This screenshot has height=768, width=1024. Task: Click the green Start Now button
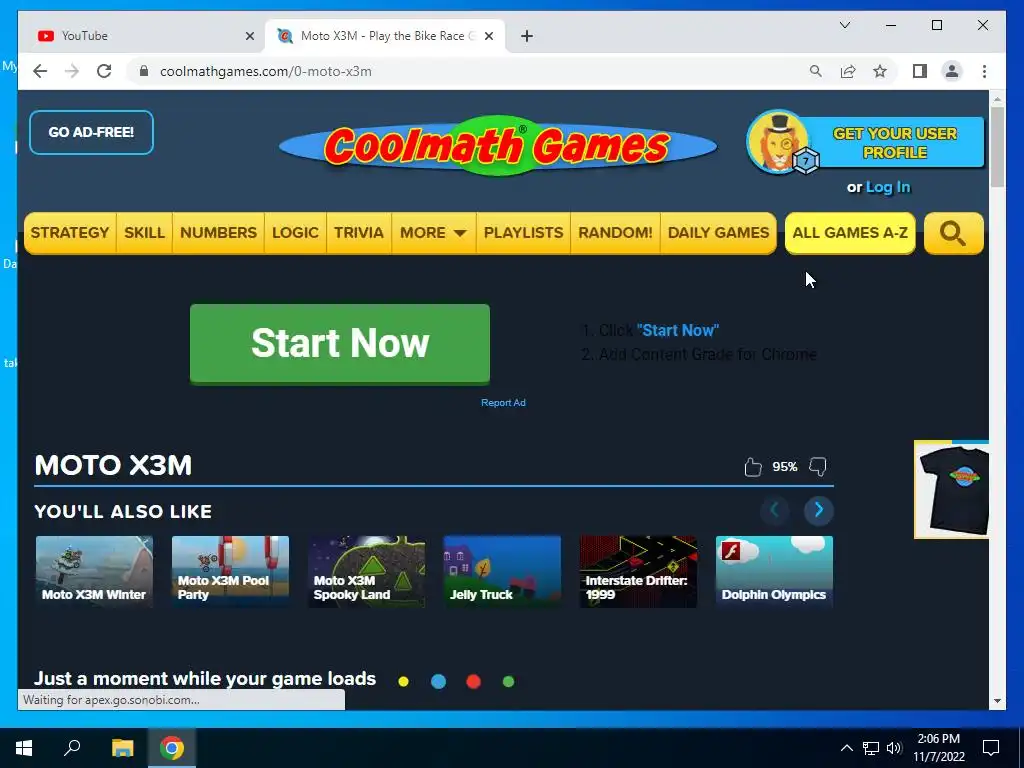[340, 344]
